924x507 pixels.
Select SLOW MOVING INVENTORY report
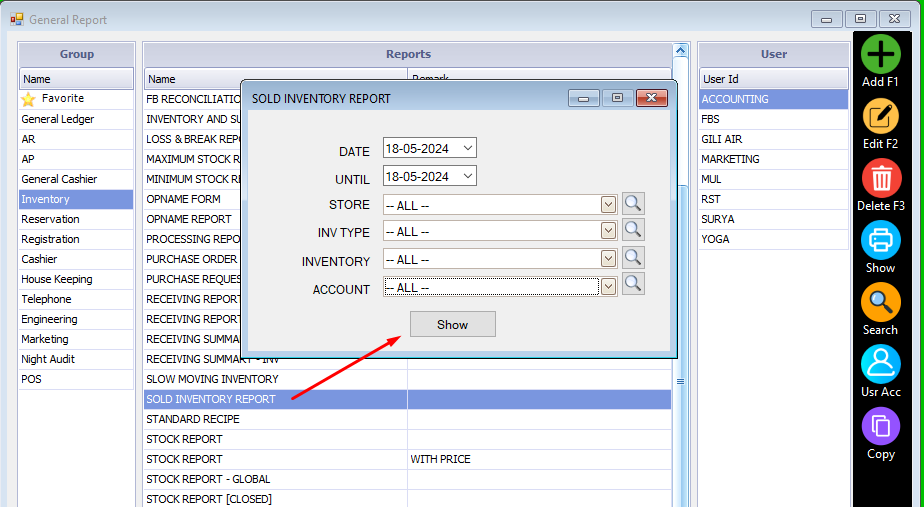(x=407, y=379)
